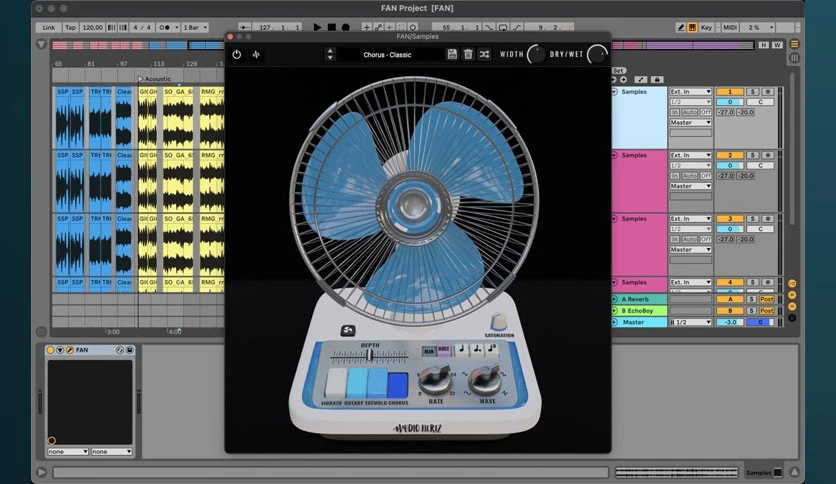Save the Chorus - Classic preset
Viewport: 836px width, 484px height.
(x=452, y=54)
